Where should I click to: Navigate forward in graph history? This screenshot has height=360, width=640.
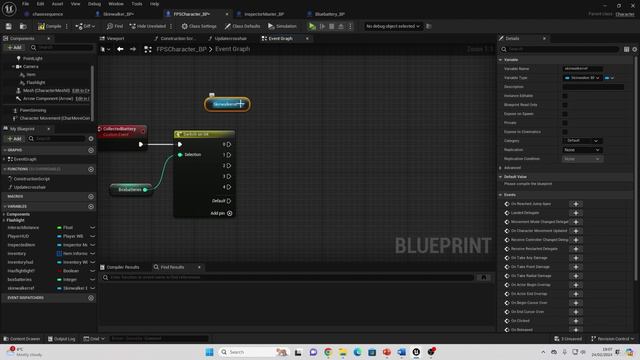coord(133,49)
